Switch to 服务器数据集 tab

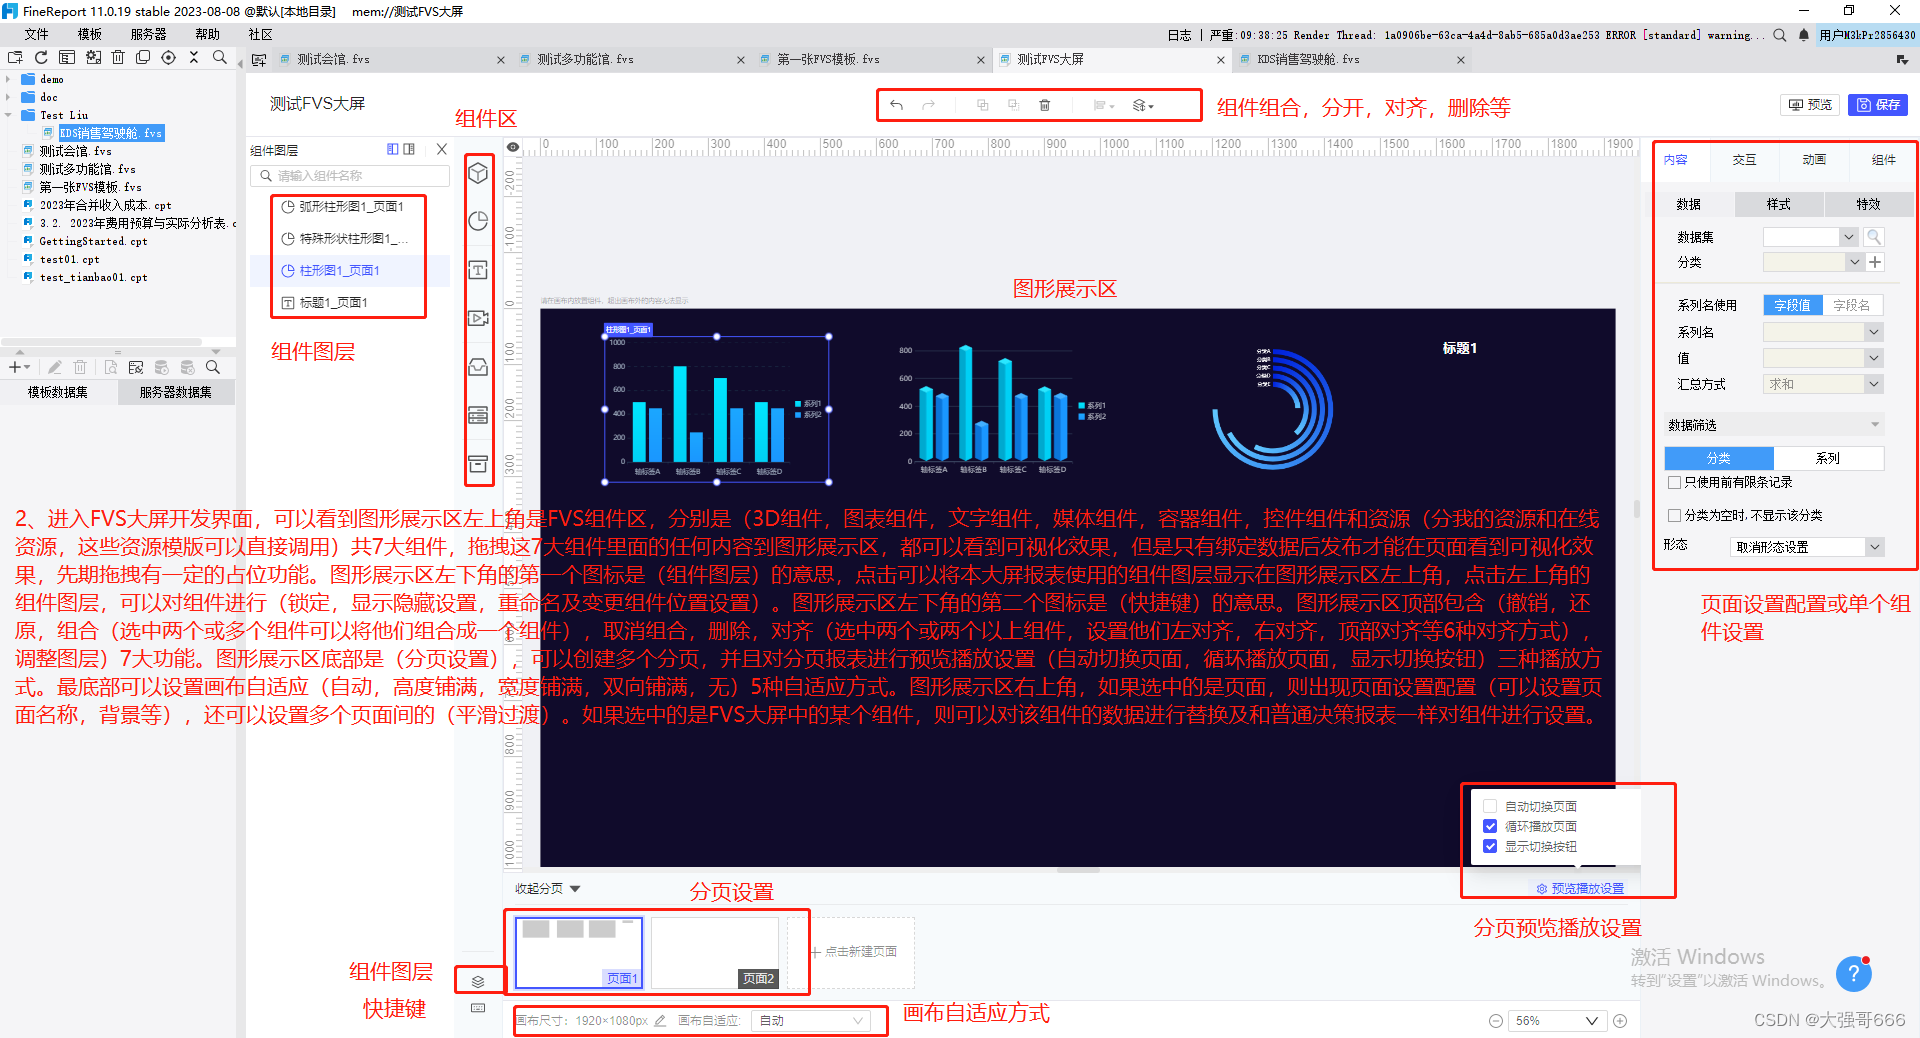pos(176,393)
